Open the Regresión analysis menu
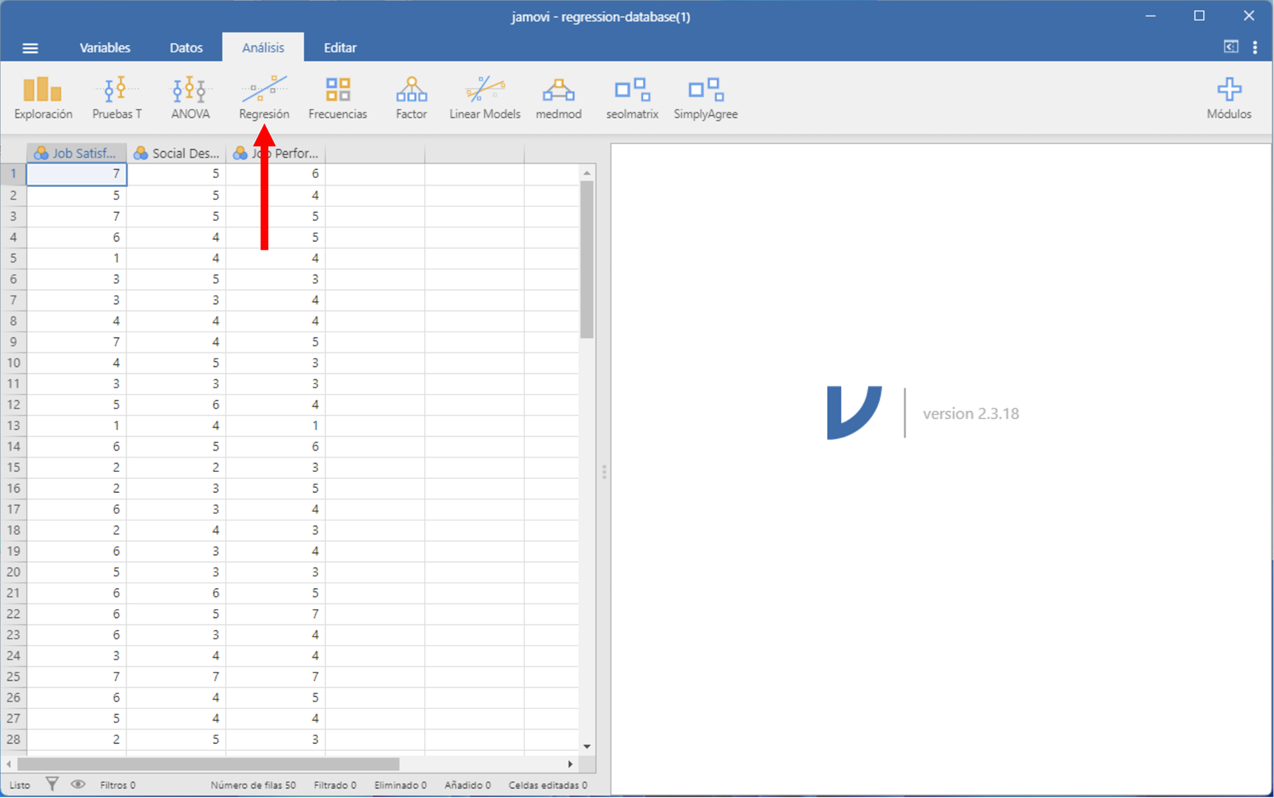Image resolution: width=1274 pixels, height=798 pixels. click(x=264, y=98)
